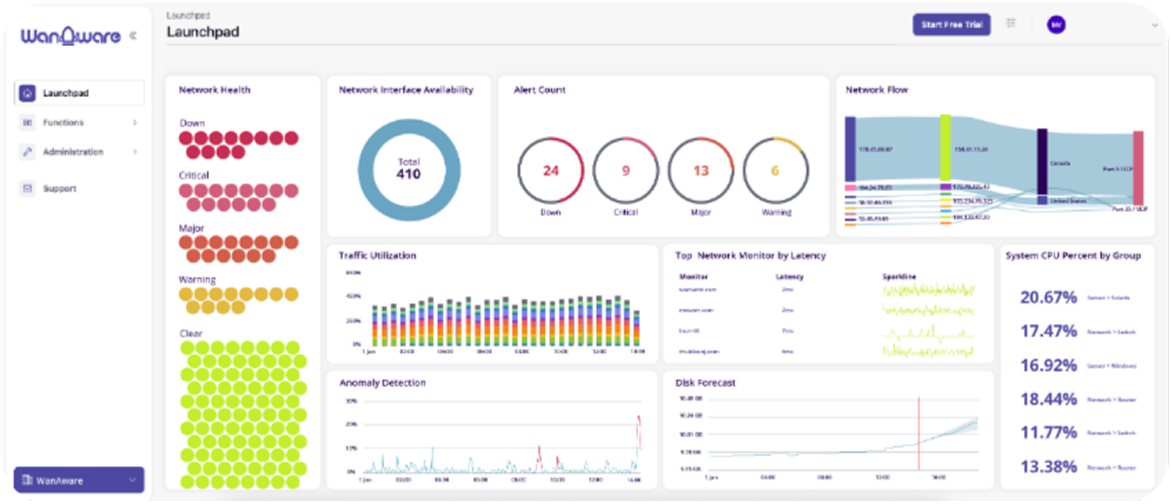Click the 11.77% CPU value
Viewport: 1171px width, 504px height.
pyautogui.click(x=1049, y=432)
